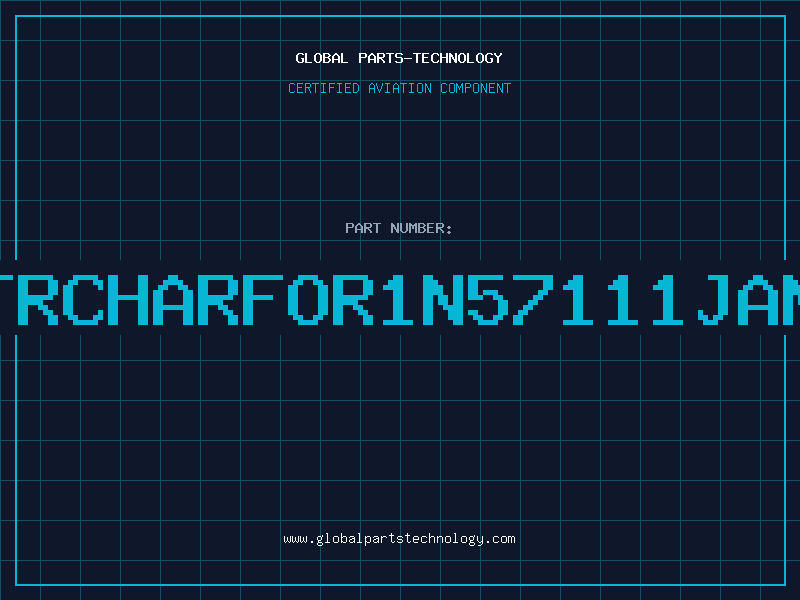The width and height of the screenshot is (800, 600).
Task: Open www.globalpartstechnology.com link
Action: 399,539
